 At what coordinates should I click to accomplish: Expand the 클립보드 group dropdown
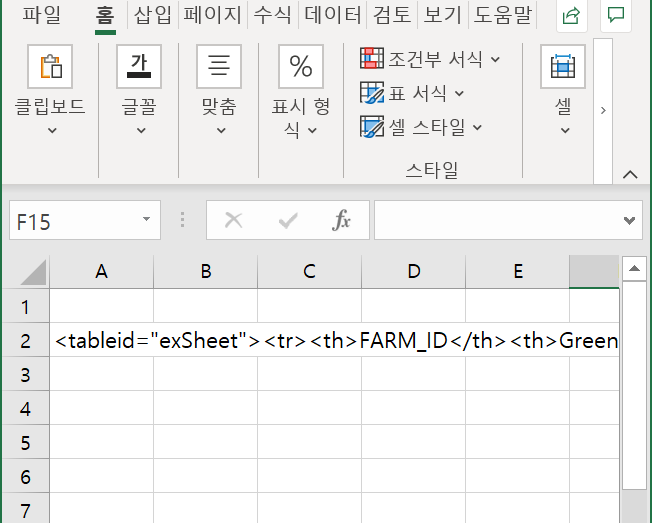[x=52, y=131]
